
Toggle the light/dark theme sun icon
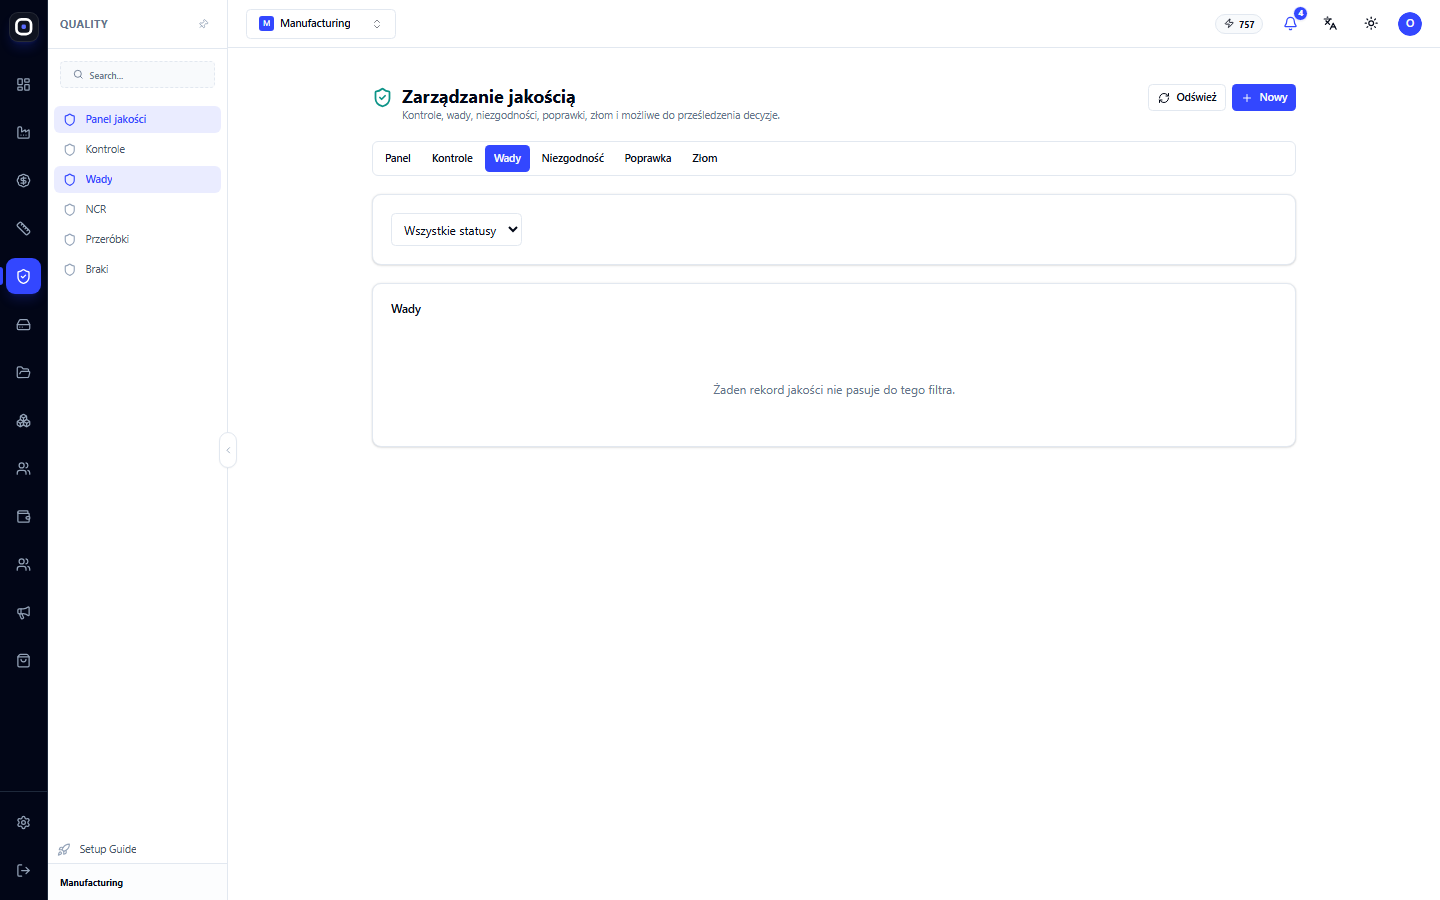pos(1371,23)
